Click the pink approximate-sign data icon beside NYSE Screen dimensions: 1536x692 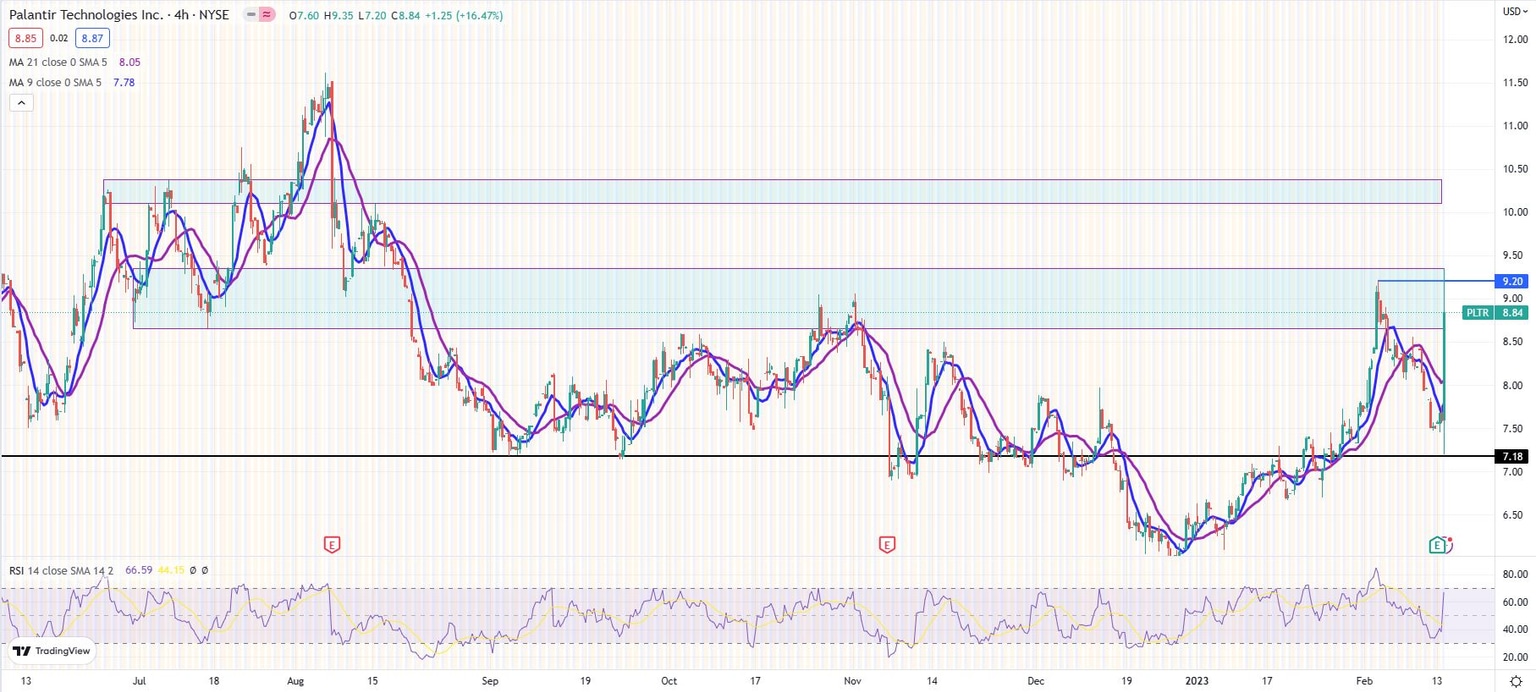266,15
